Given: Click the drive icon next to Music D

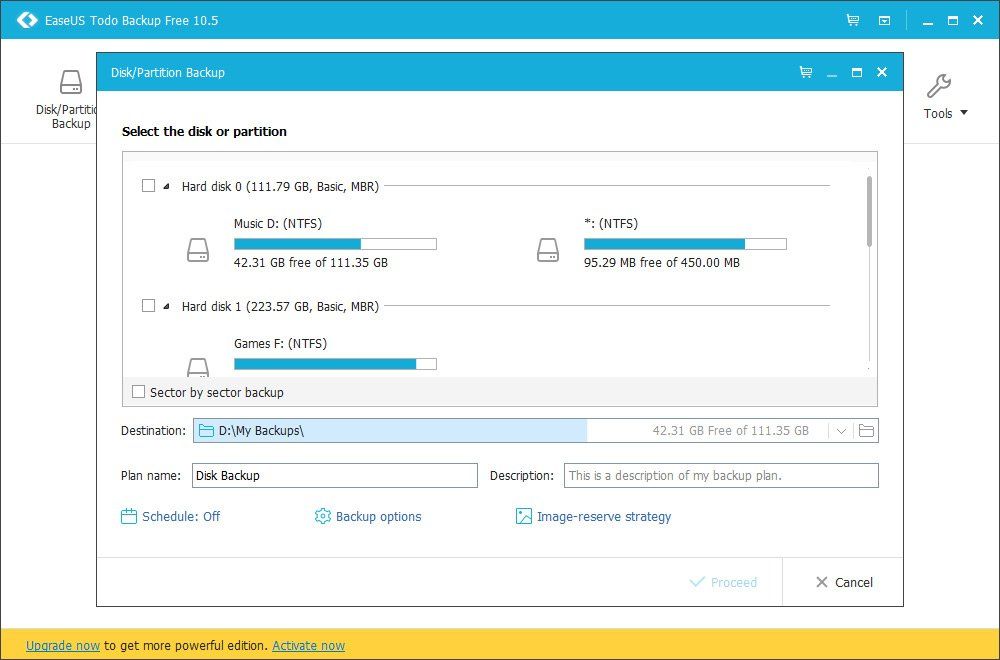Looking at the screenshot, I should point(197,249).
